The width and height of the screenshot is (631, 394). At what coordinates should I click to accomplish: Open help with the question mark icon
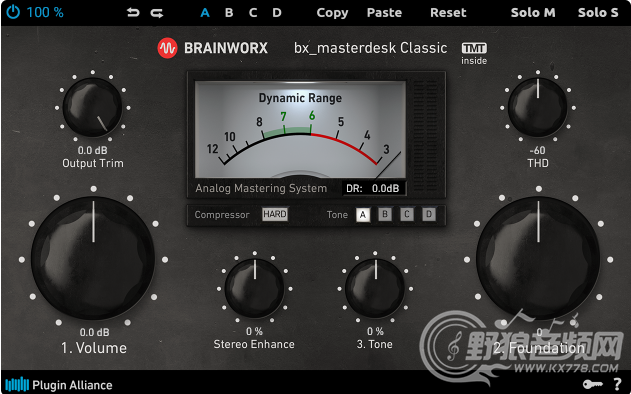(617, 384)
